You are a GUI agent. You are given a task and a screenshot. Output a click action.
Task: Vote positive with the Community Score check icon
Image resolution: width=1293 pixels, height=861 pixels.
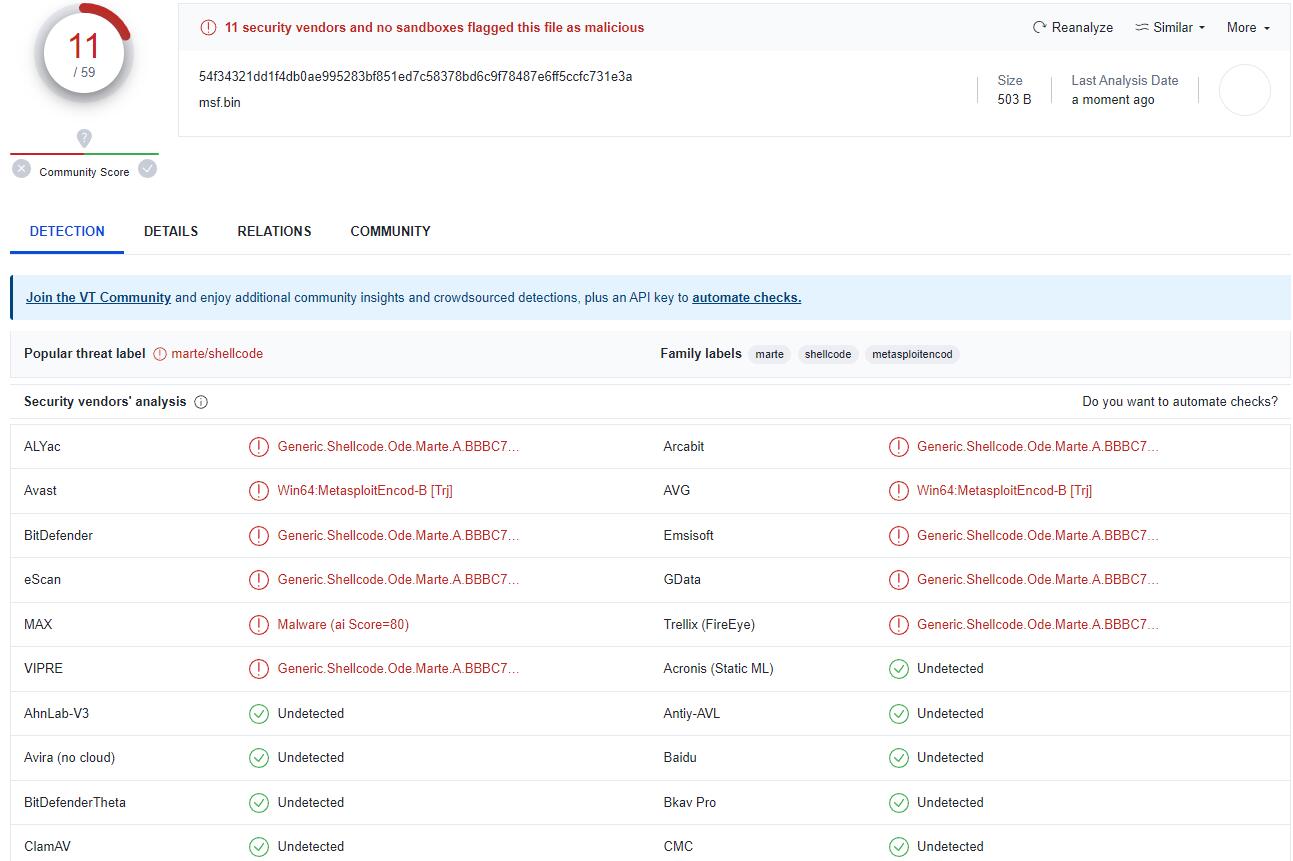(x=148, y=169)
